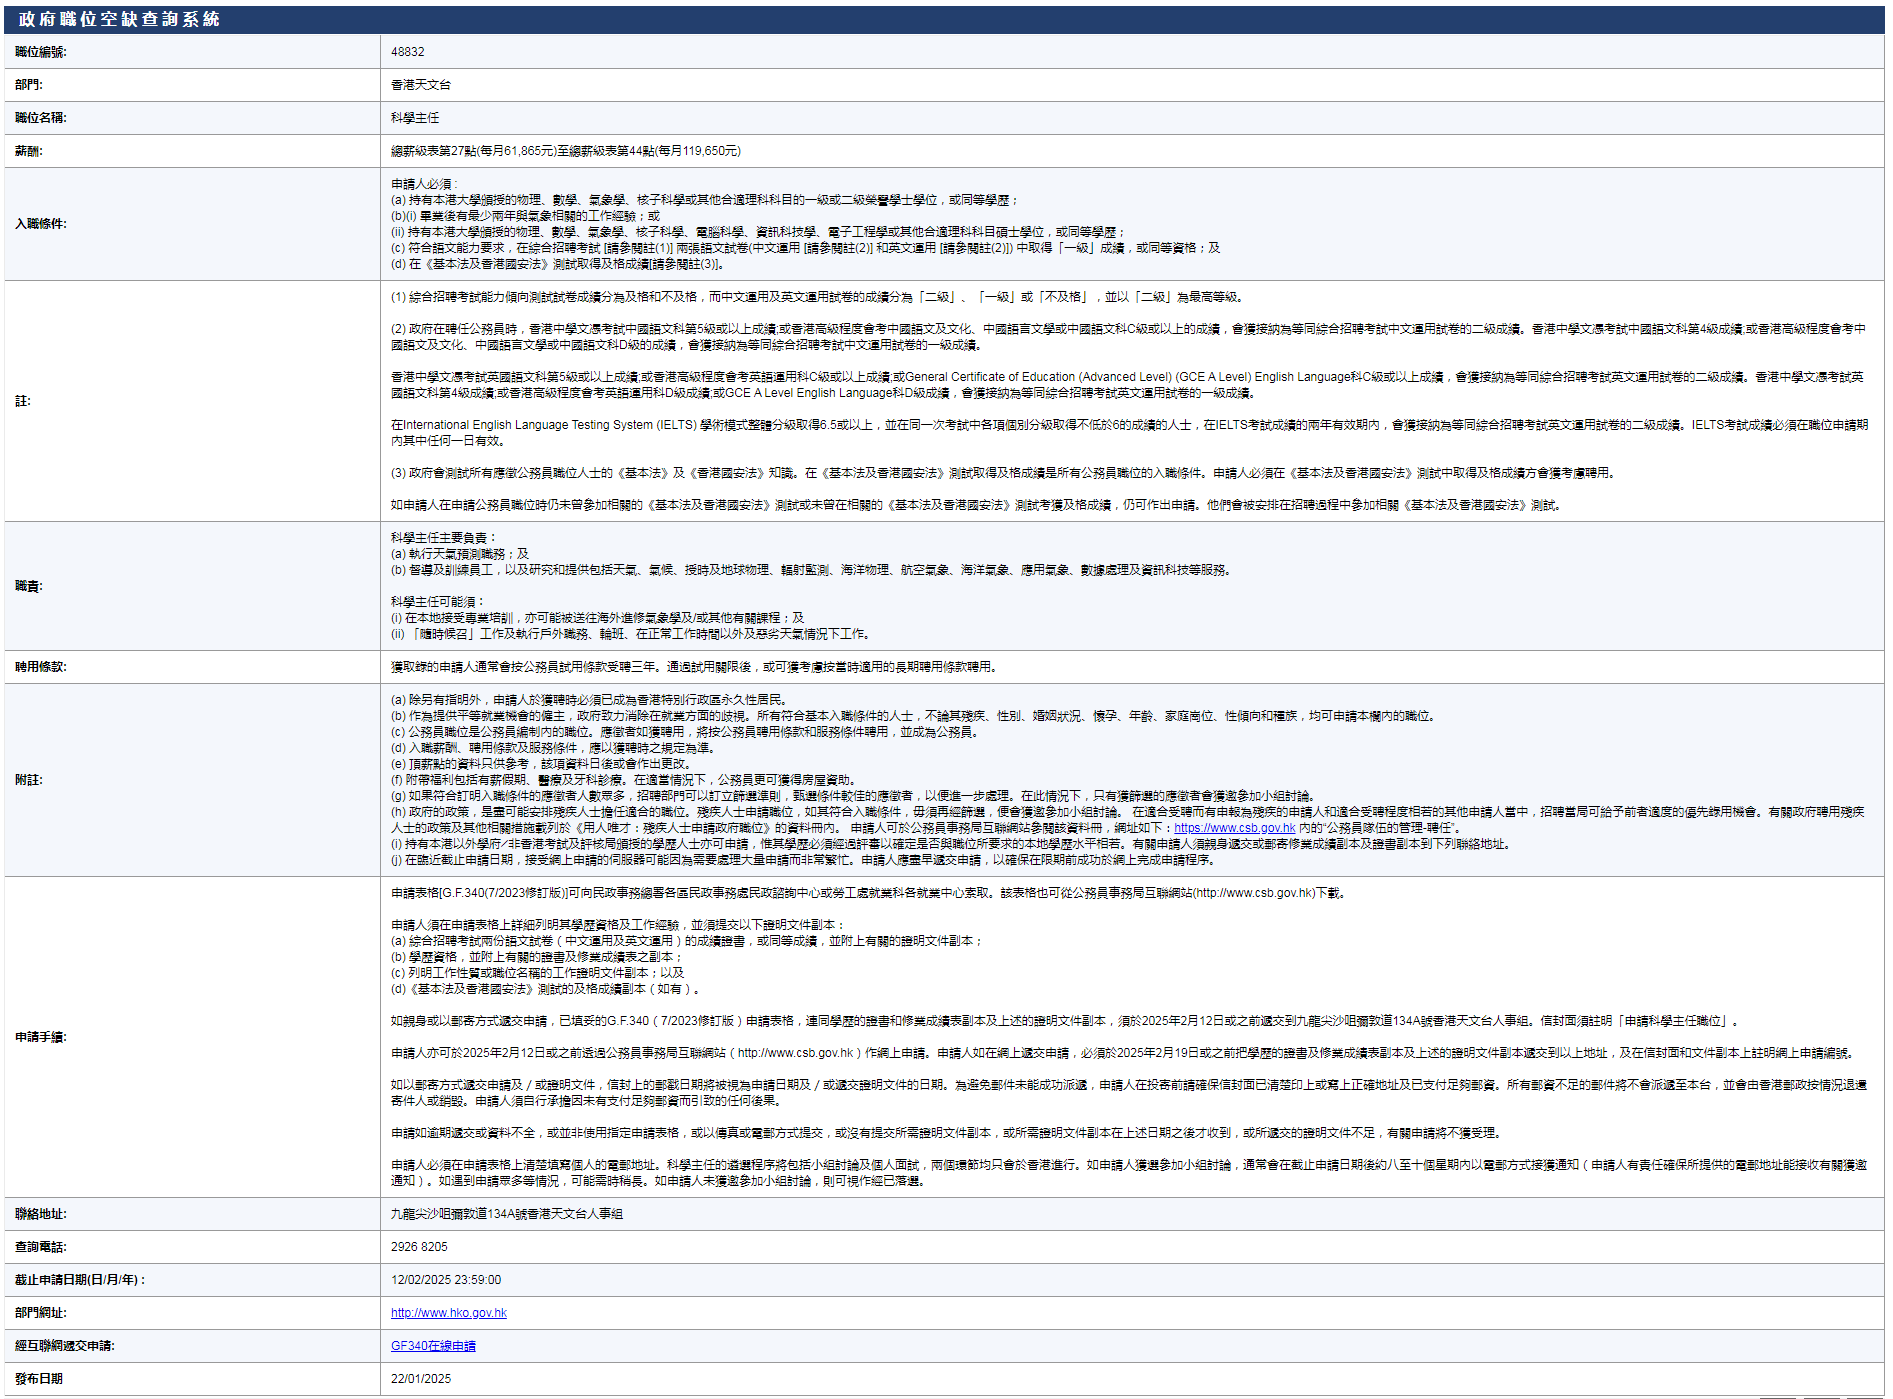The height and width of the screenshot is (1399, 1893).
Task: Click the GF340在線申請 online application link
Action: click(x=433, y=1346)
